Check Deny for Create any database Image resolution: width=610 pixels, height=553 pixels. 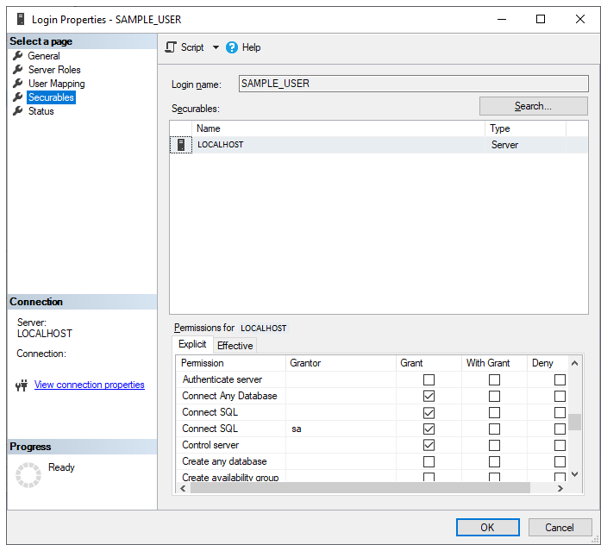tap(560, 462)
